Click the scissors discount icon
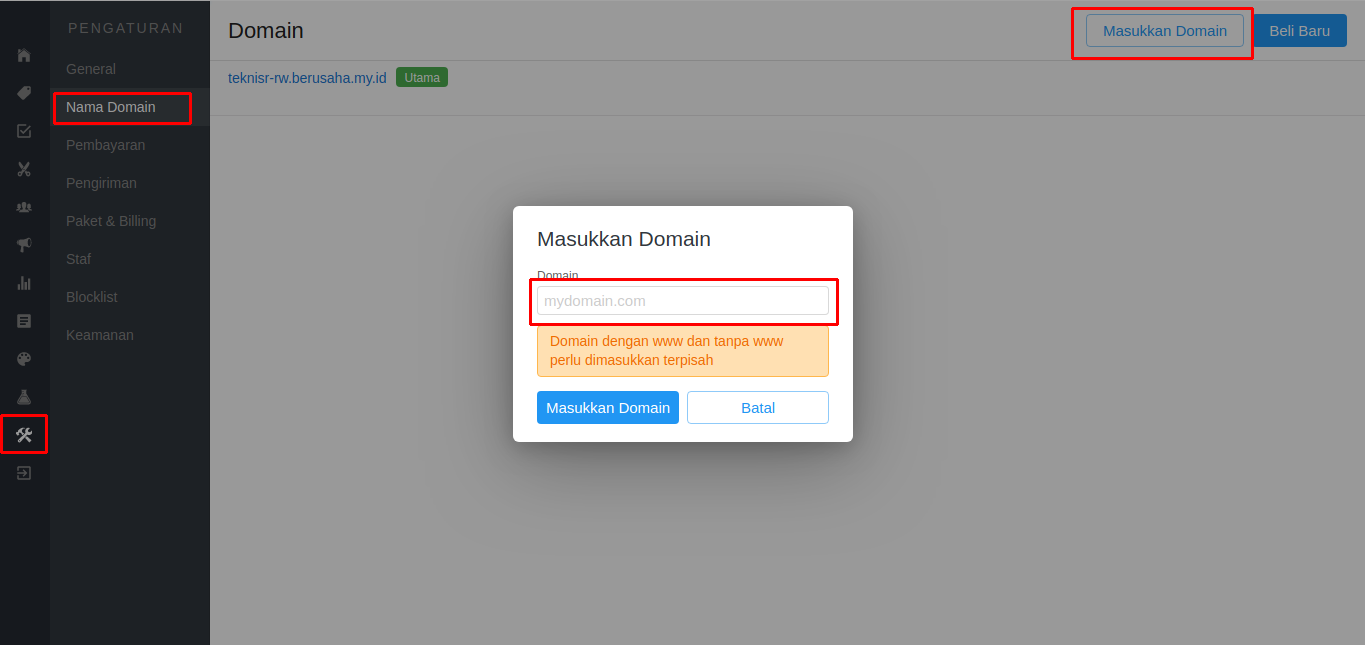Screen dimensions: 1365x645 click(24, 169)
